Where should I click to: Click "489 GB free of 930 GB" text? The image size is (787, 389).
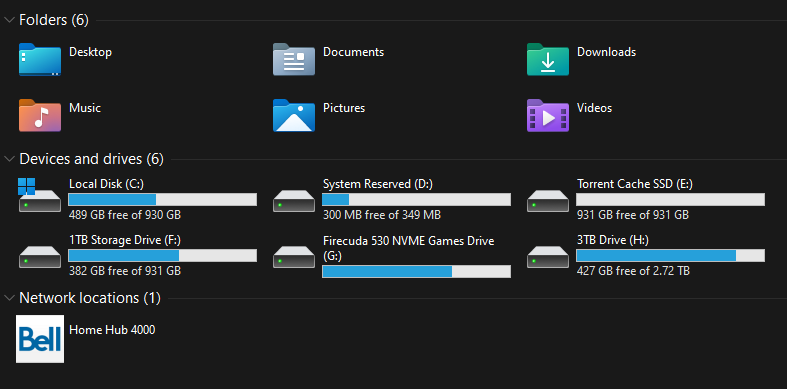[x=124, y=215]
